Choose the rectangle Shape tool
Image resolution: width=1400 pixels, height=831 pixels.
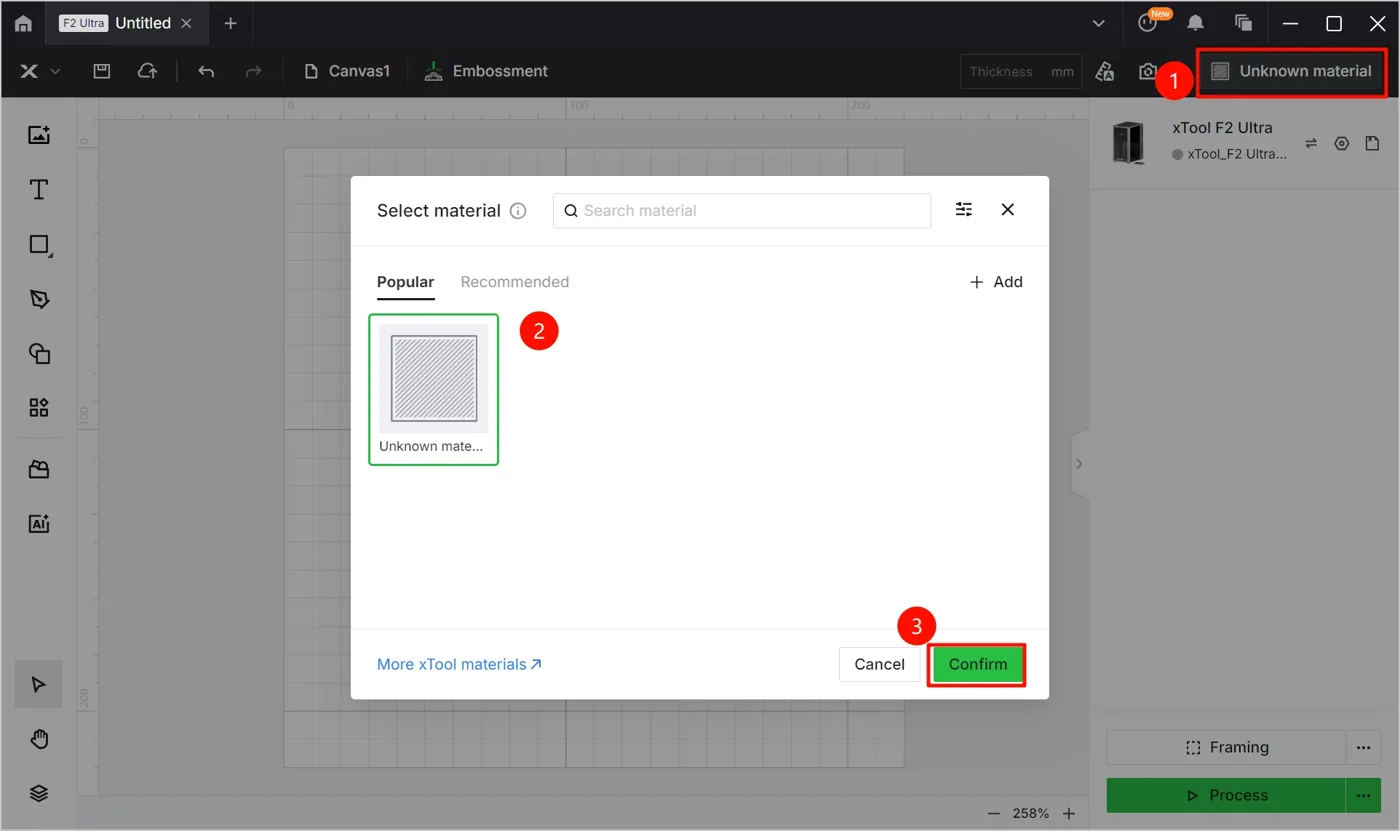click(39, 245)
